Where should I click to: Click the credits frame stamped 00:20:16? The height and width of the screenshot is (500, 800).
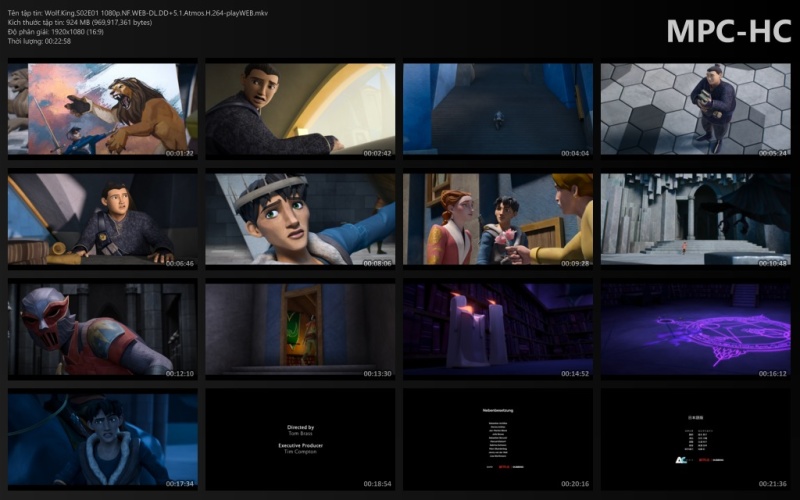click(x=498, y=439)
